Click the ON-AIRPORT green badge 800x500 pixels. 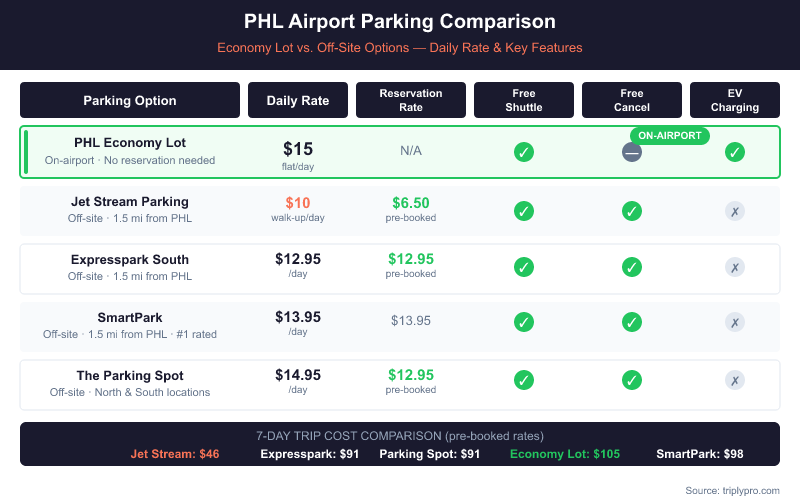point(670,135)
